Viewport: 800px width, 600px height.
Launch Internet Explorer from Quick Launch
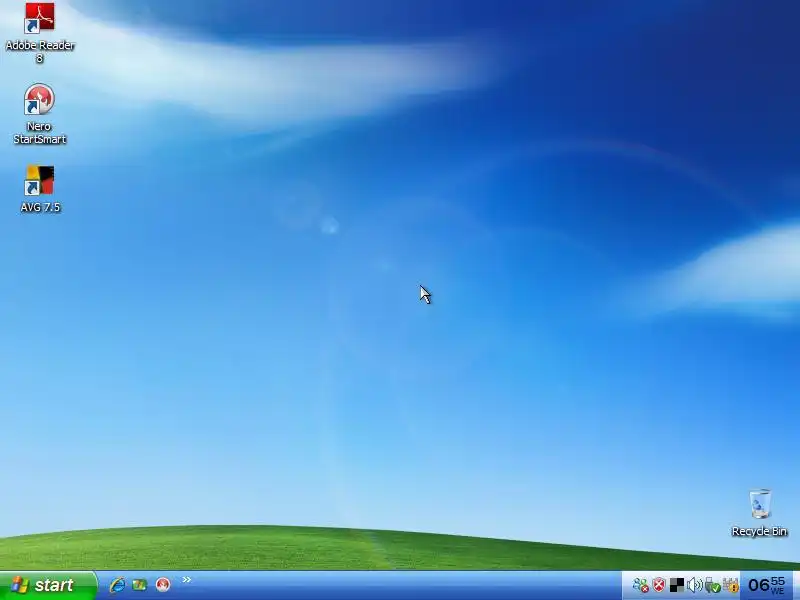pos(117,585)
